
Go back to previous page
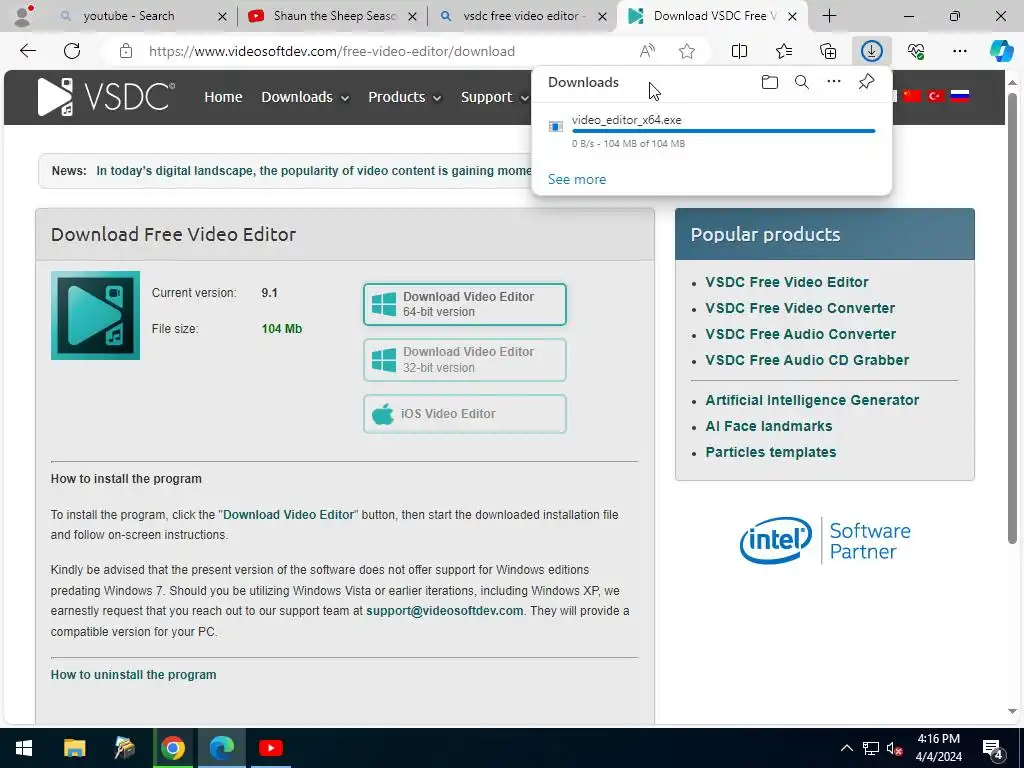27,51
